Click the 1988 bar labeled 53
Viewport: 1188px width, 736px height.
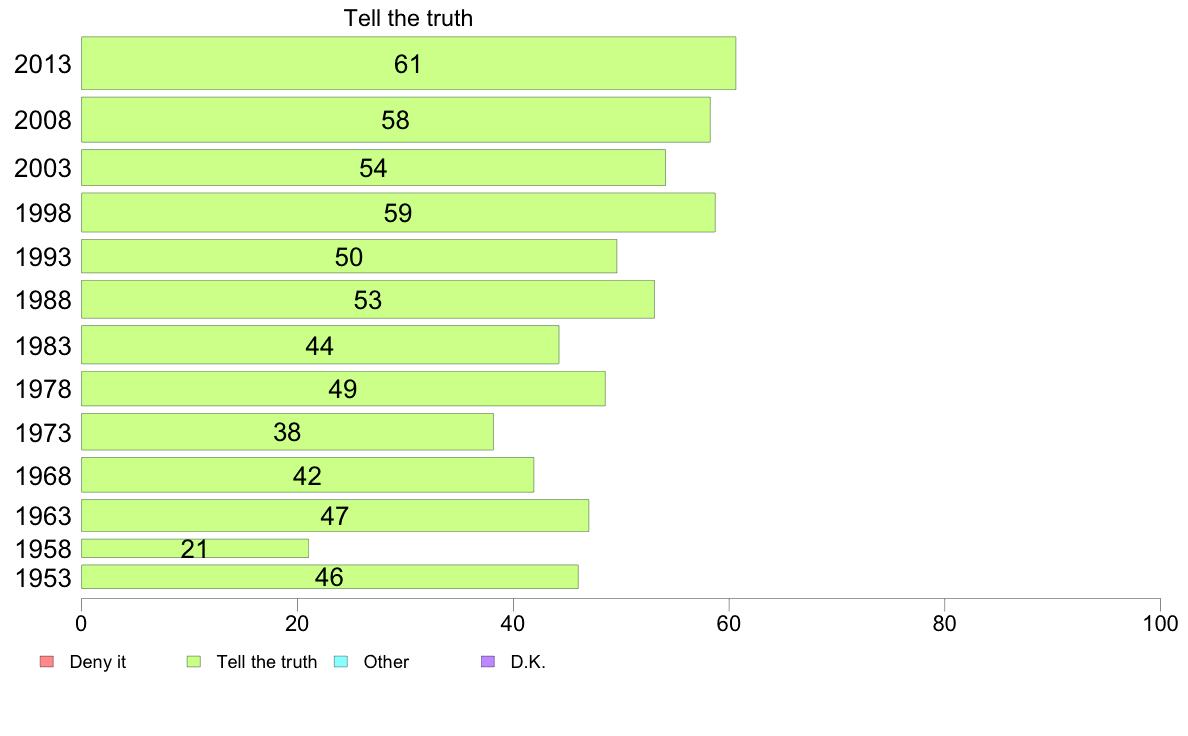point(367,299)
